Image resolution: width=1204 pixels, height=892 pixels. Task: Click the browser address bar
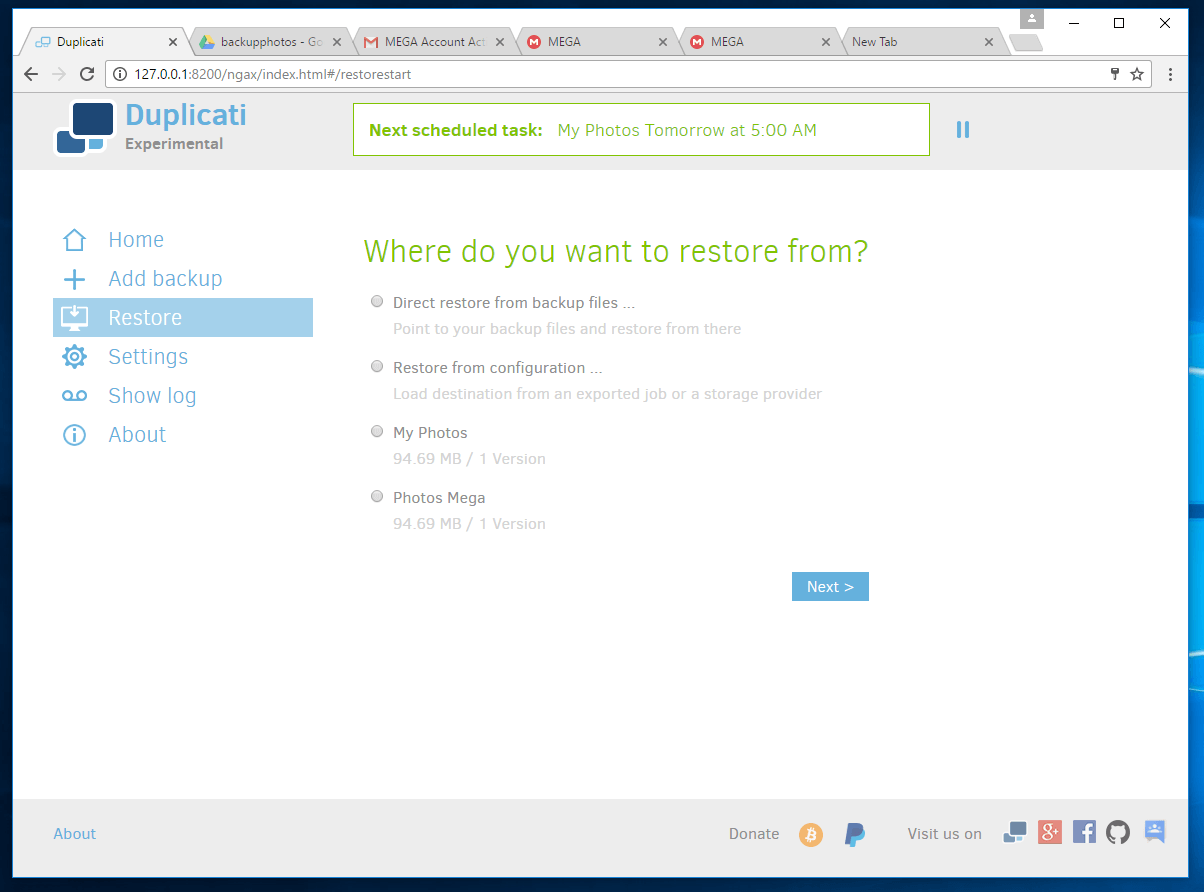point(600,74)
